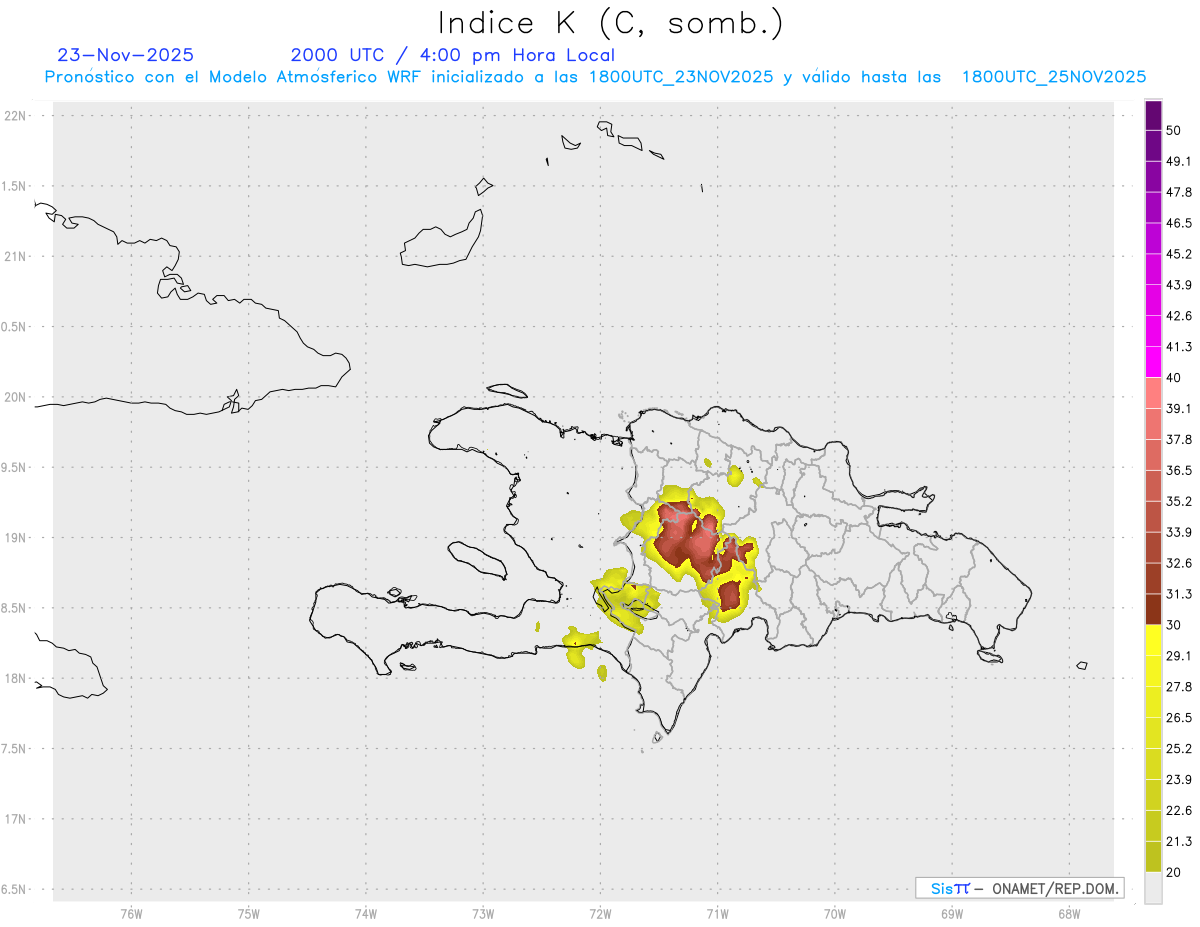
Task: Click the longitude label "70W"
Action: [834, 913]
